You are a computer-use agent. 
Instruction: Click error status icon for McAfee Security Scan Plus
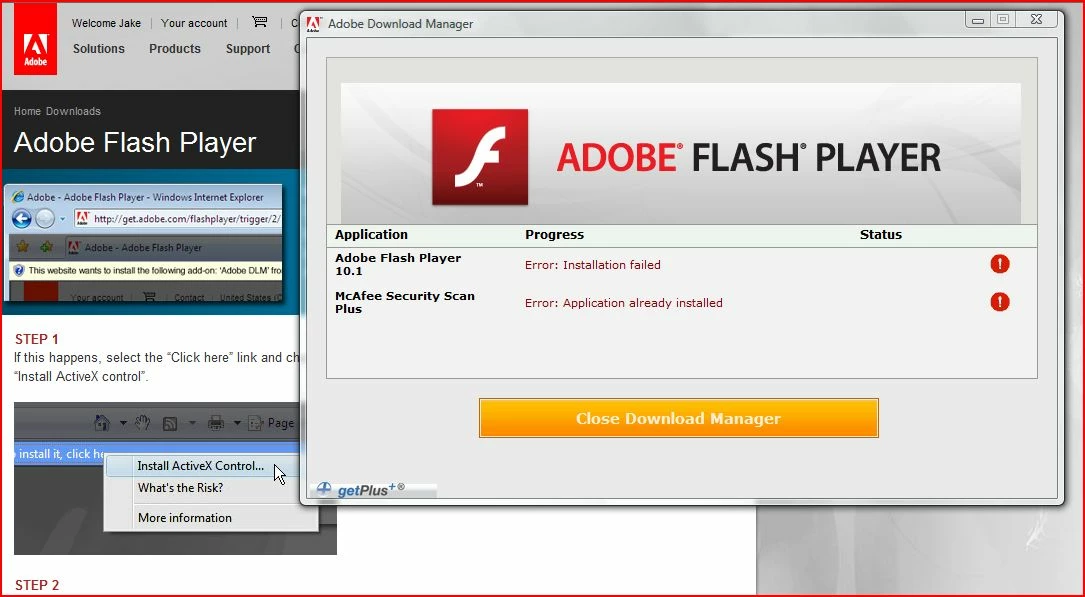tap(1000, 302)
